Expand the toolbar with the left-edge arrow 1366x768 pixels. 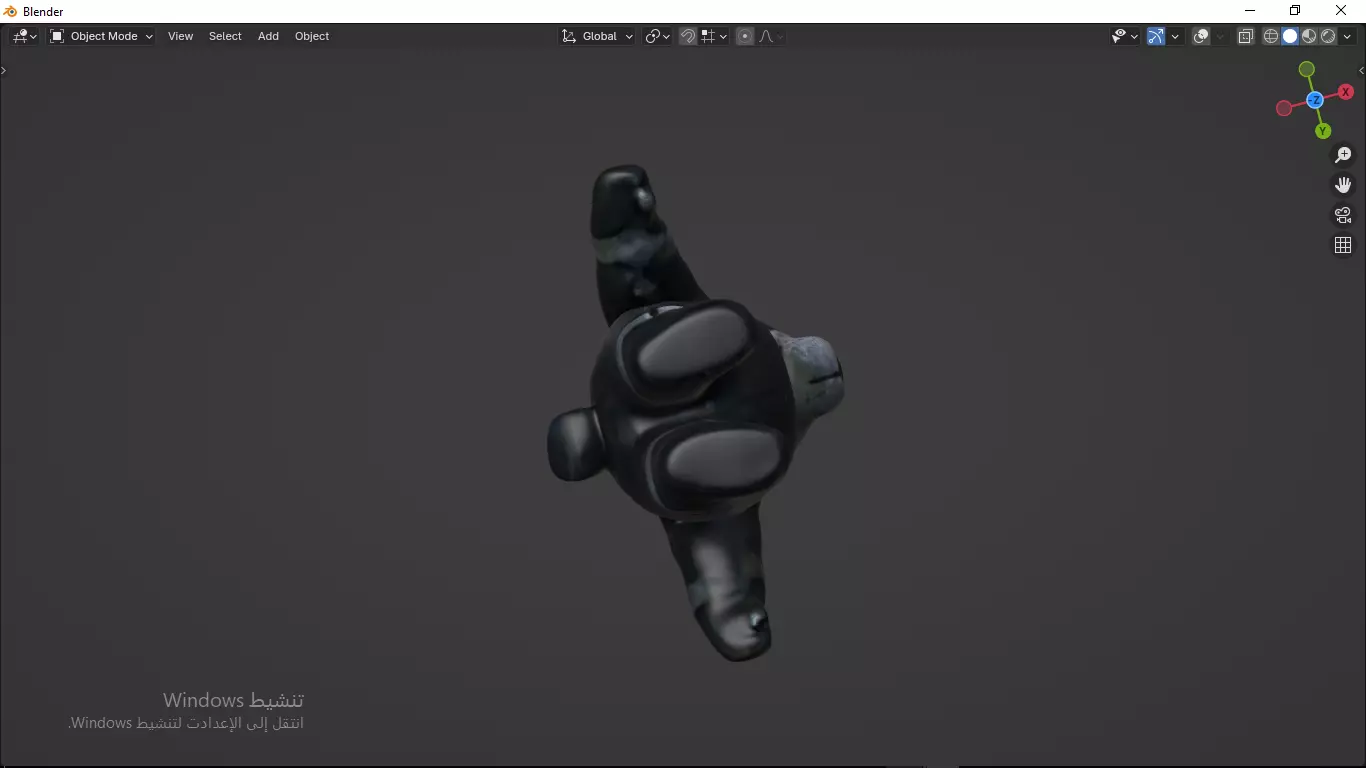(4, 70)
